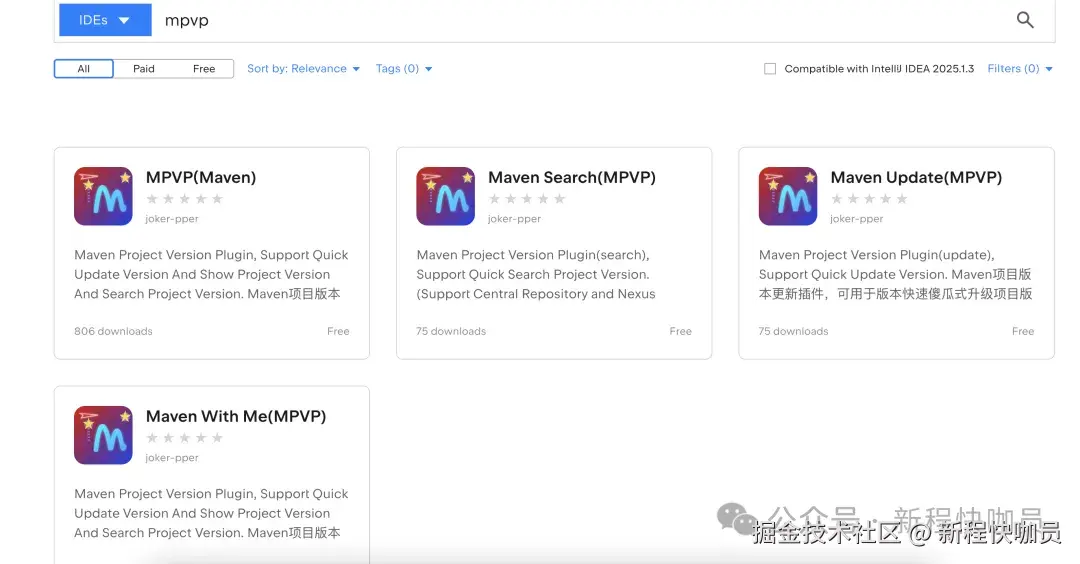Open the Maven Search(MPVP) plugin icon

446,196
